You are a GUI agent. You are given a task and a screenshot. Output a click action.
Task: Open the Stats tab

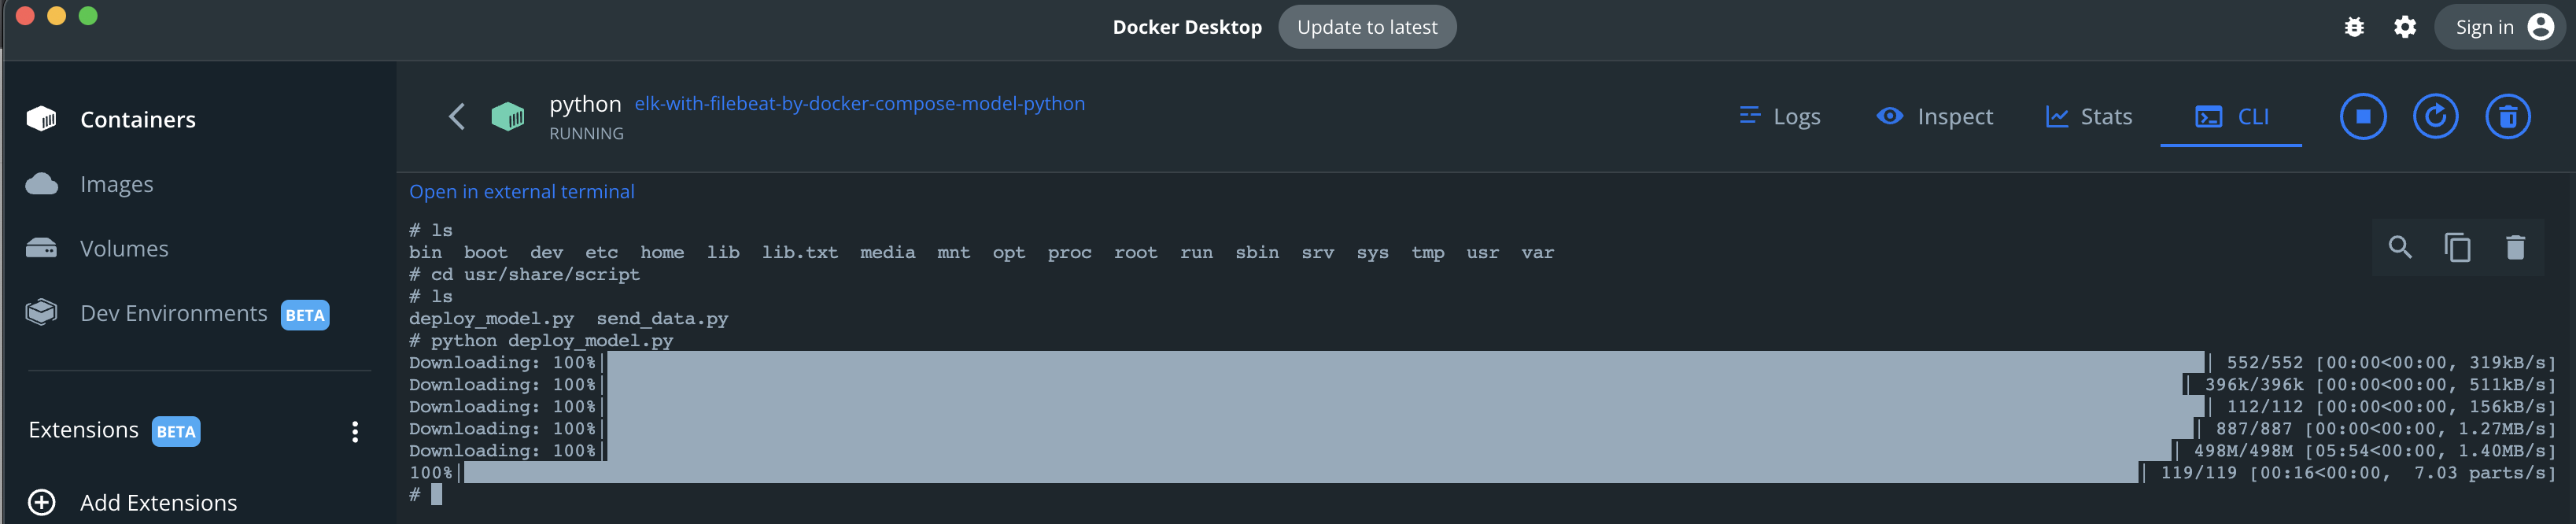pyautogui.click(x=2089, y=117)
